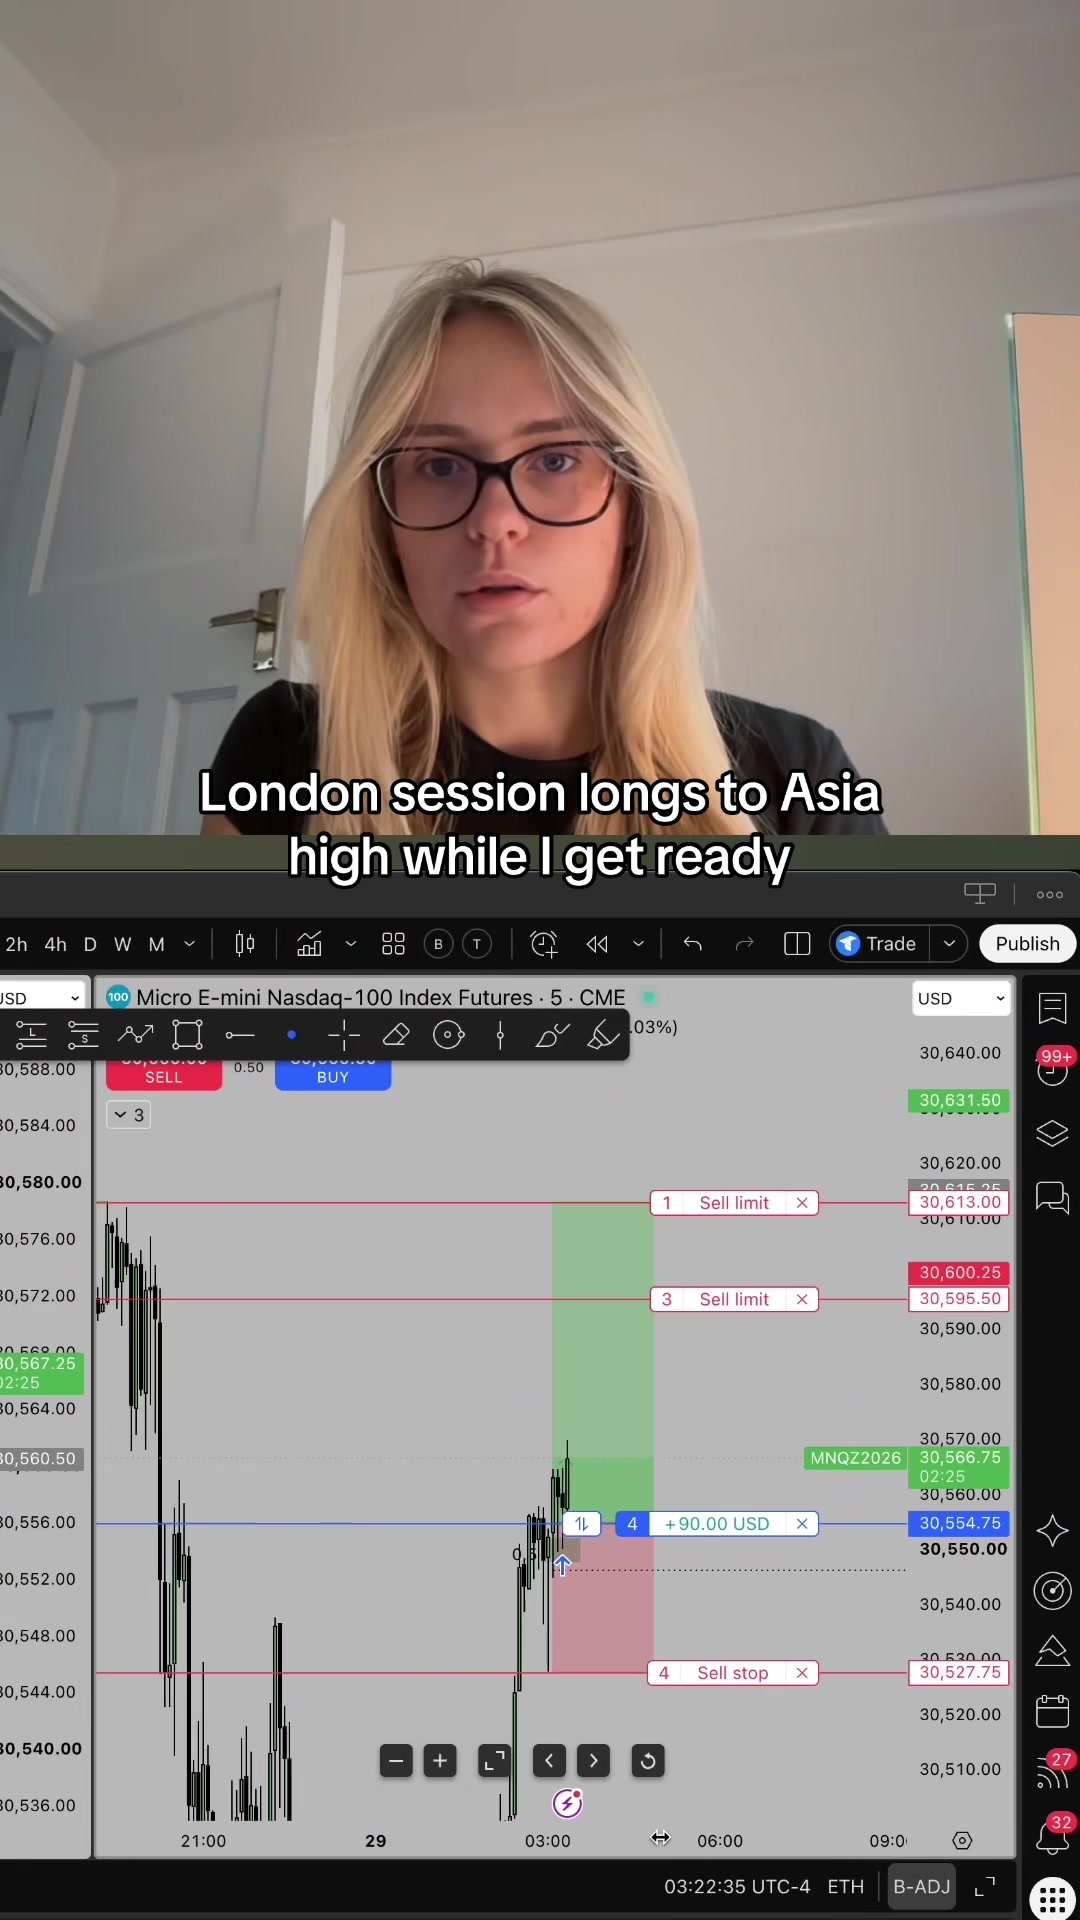Image resolution: width=1080 pixels, height=1920 pixels.
Task: Open the indicator templates grid icon
Action: coord(394,944)
